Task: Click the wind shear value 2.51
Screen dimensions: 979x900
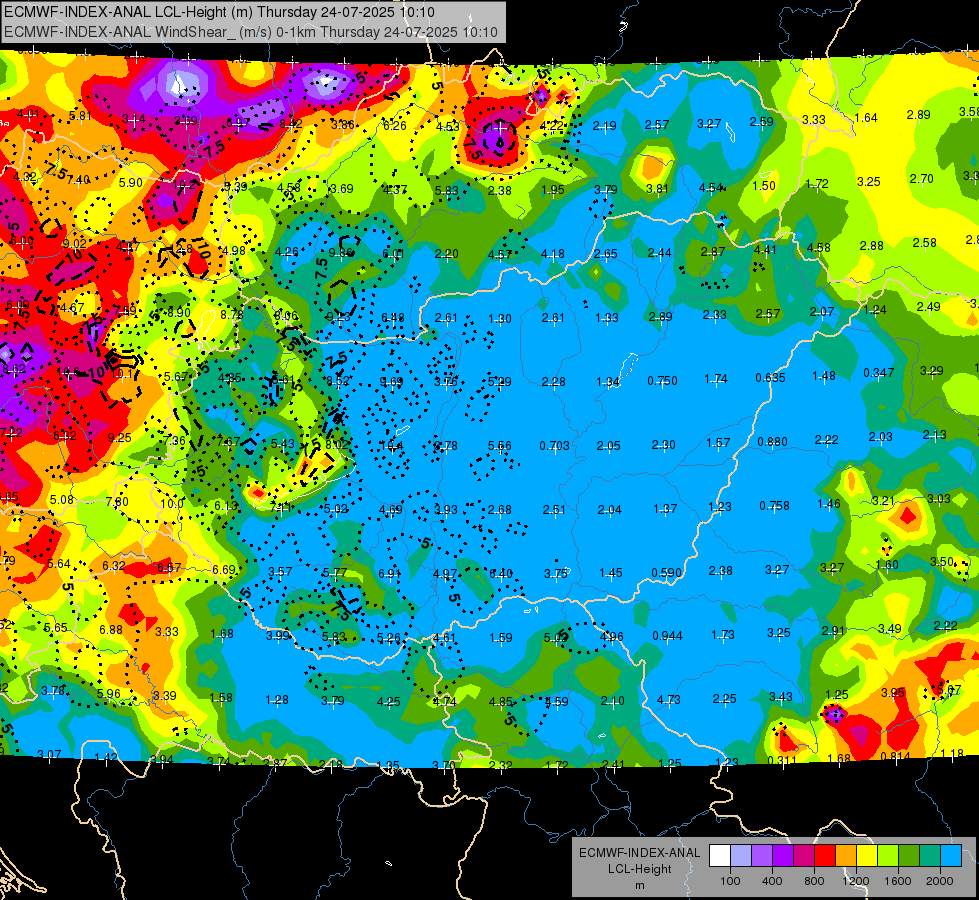Action: point(554,510)
